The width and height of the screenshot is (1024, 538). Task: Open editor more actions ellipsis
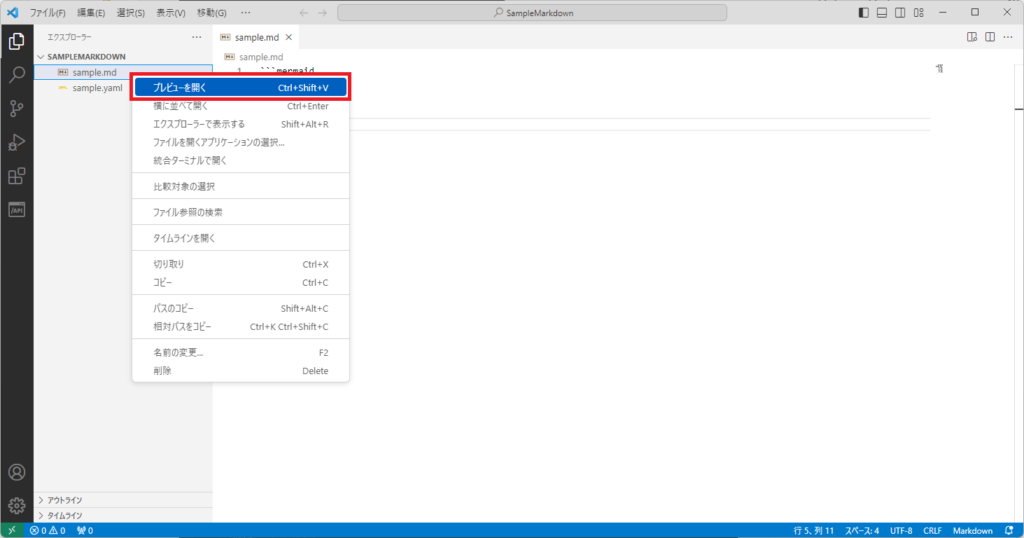[1008, 37]
